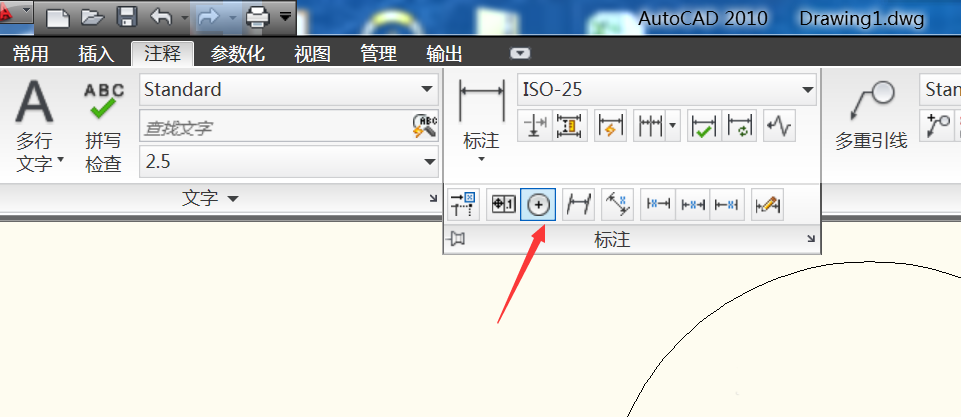Screen dimensions: 961x417
Task: Open the AutoCAD application menu button
Action: tap(15, 12)
